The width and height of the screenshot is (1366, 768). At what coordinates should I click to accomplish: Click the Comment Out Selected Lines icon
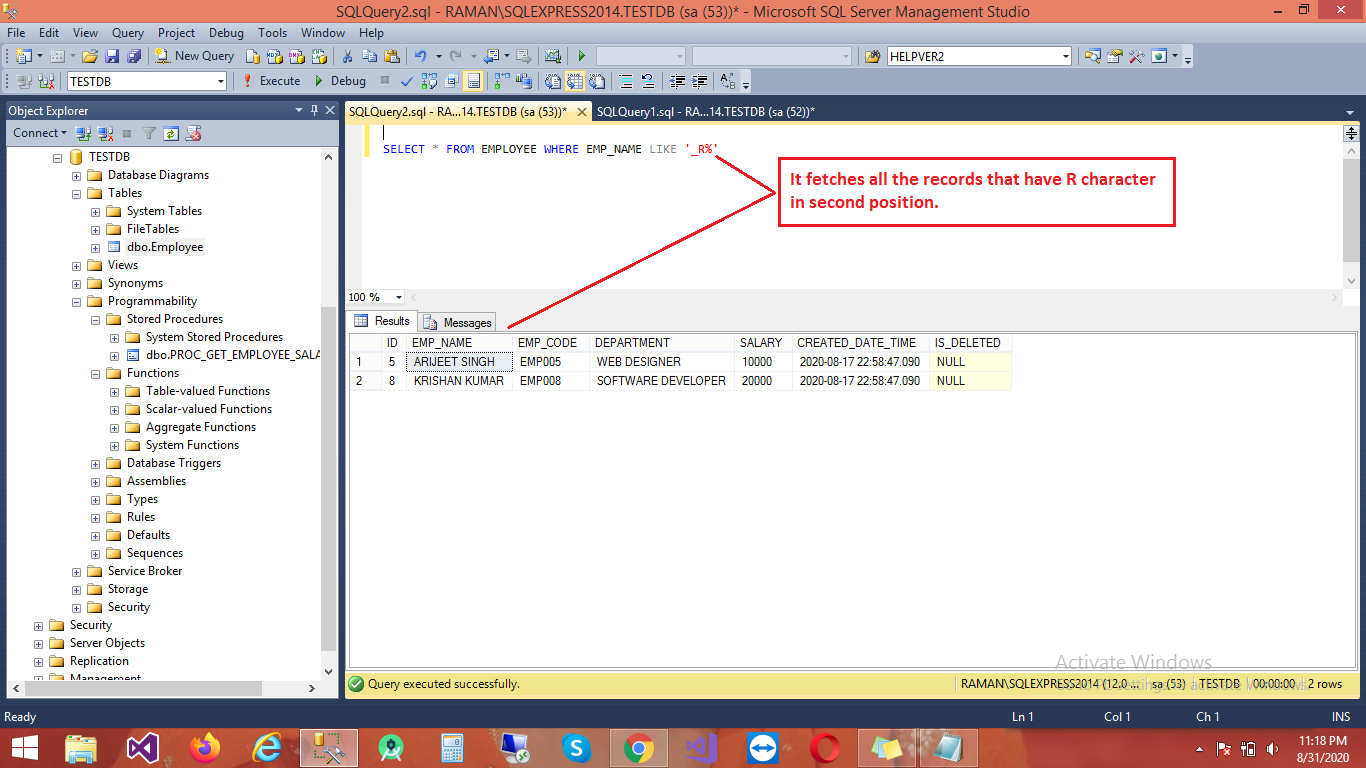624,81
